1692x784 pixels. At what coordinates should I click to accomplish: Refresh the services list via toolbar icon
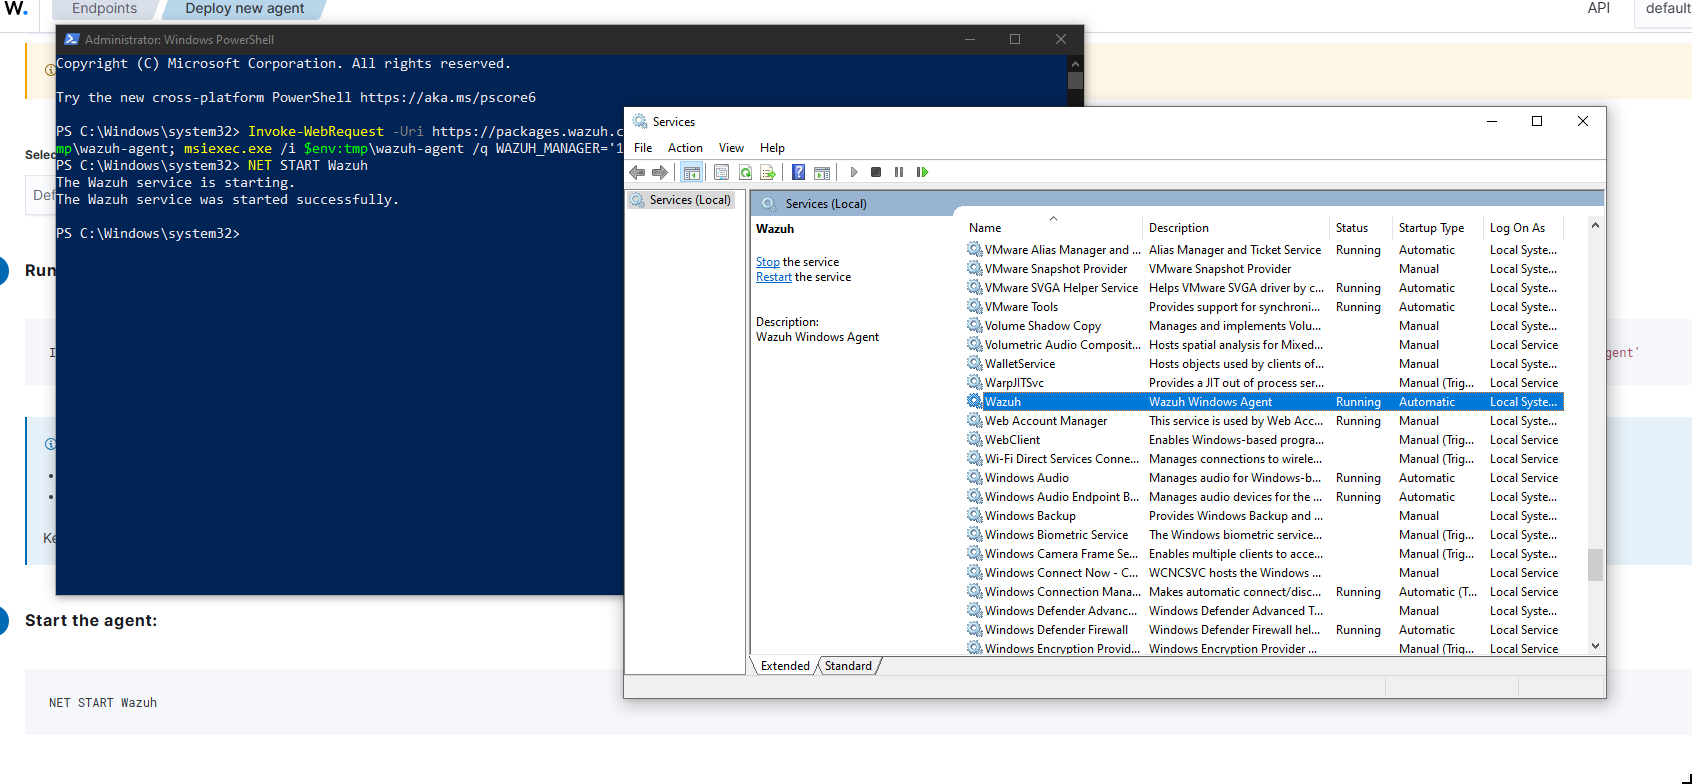click(x=745, y=172)
